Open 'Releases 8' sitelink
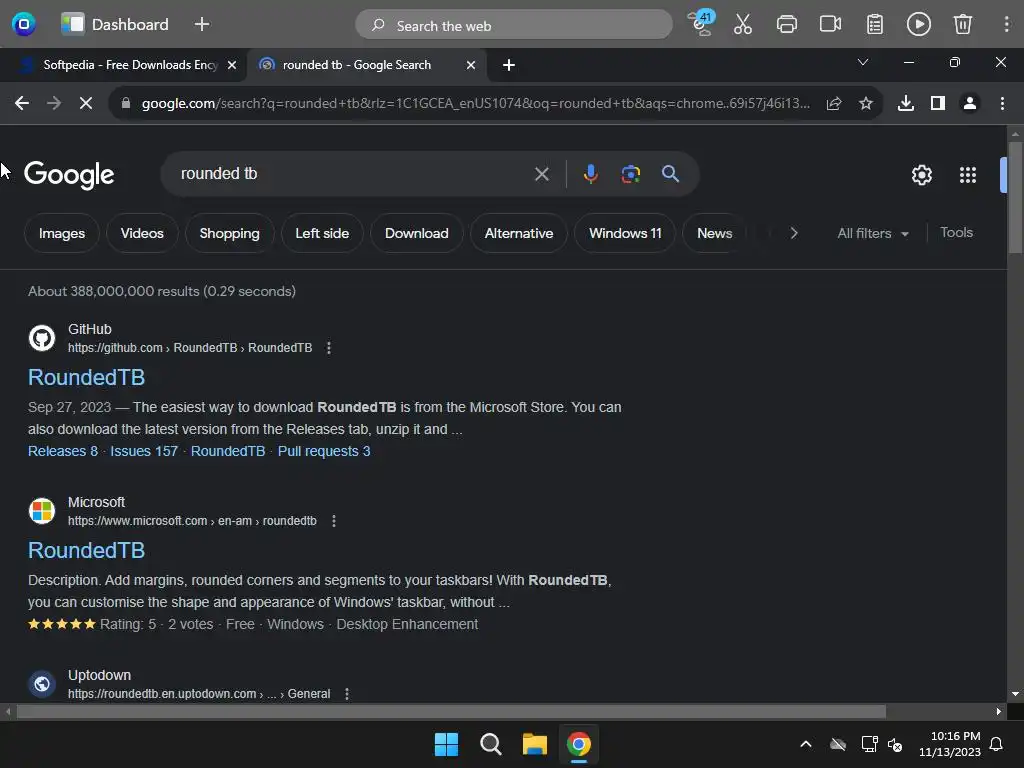The image size is (1024, 768). click(63, 451)
